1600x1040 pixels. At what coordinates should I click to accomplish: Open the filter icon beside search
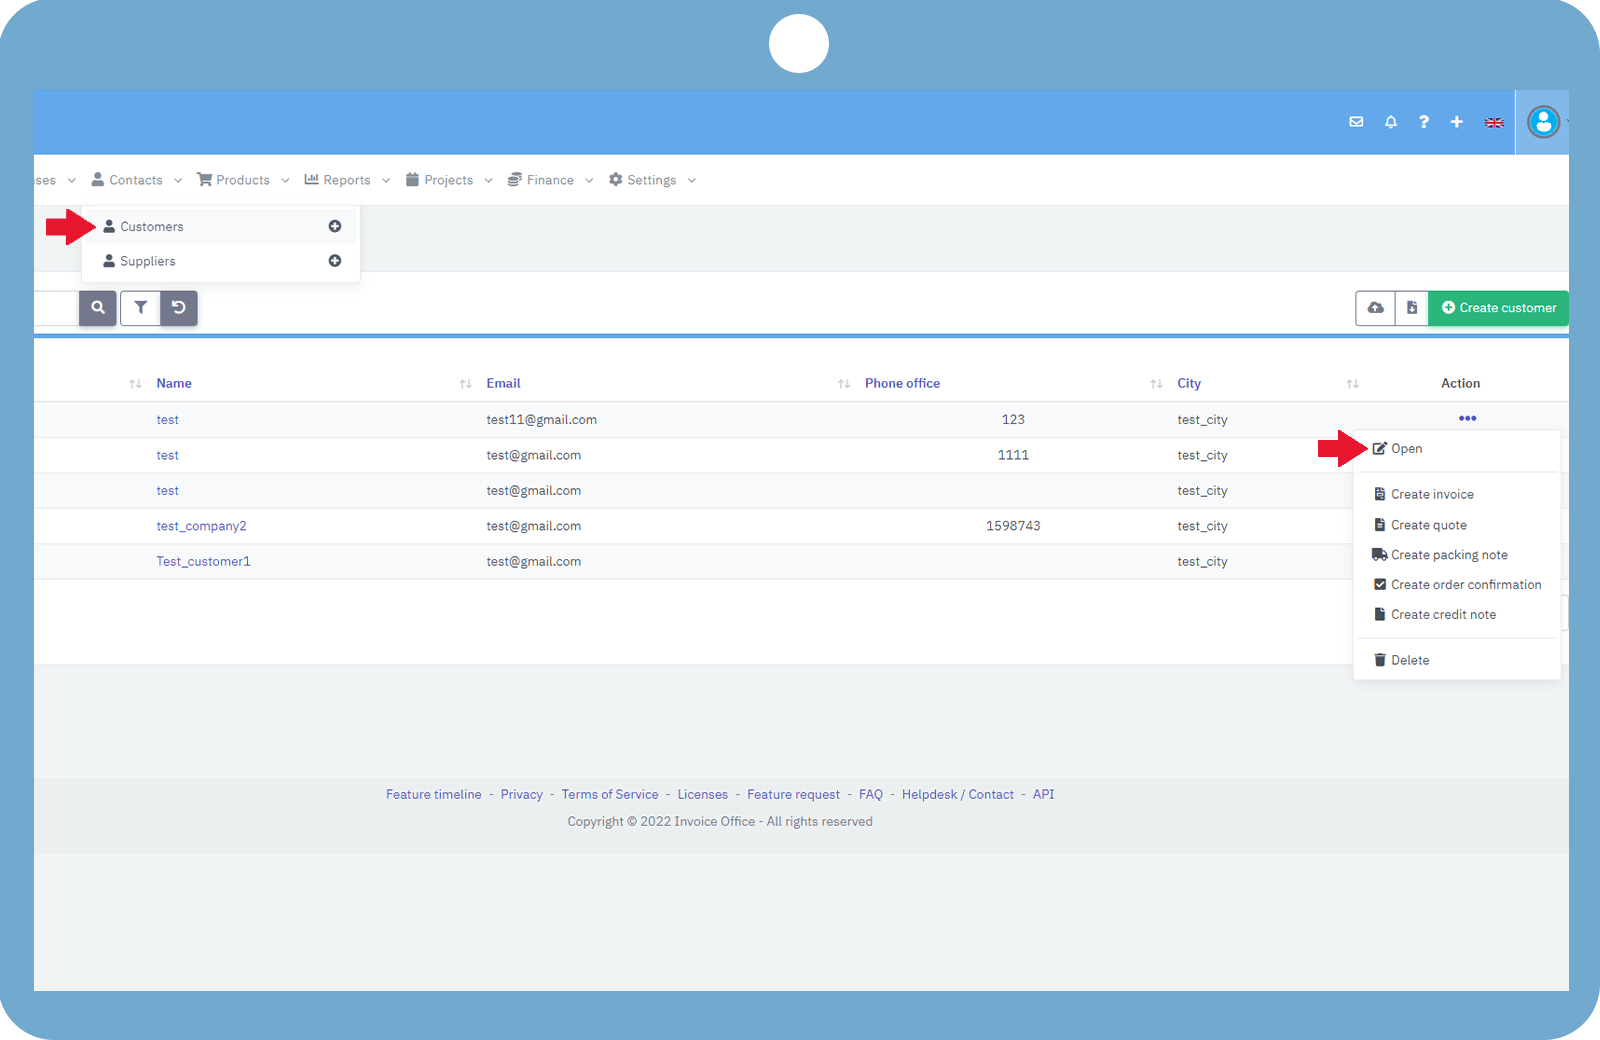click(140, 308)
